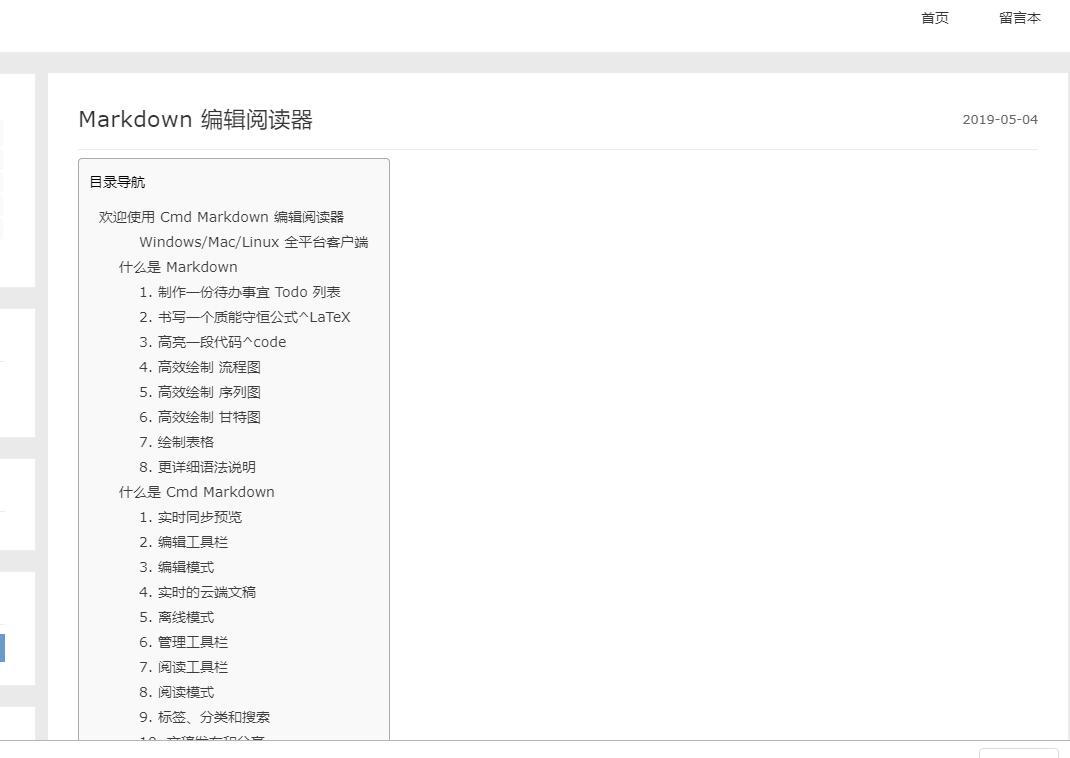
Task: Select 绘制表格 in directory navigation
Action: (185, 442)
